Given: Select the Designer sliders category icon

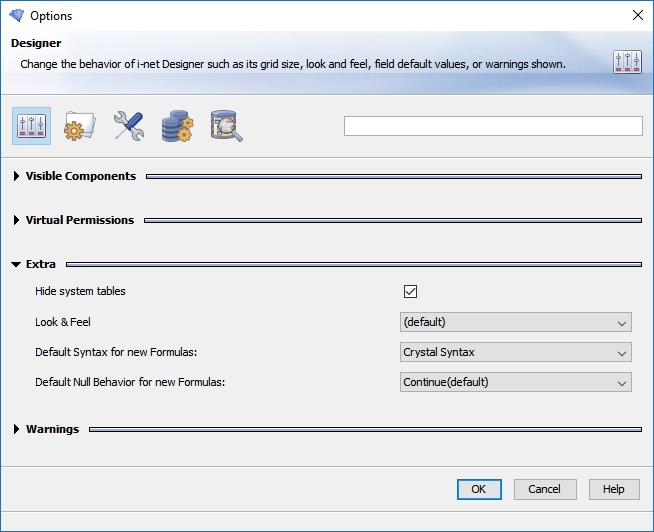Looking at the screenshot, I should tap(32, 126).
